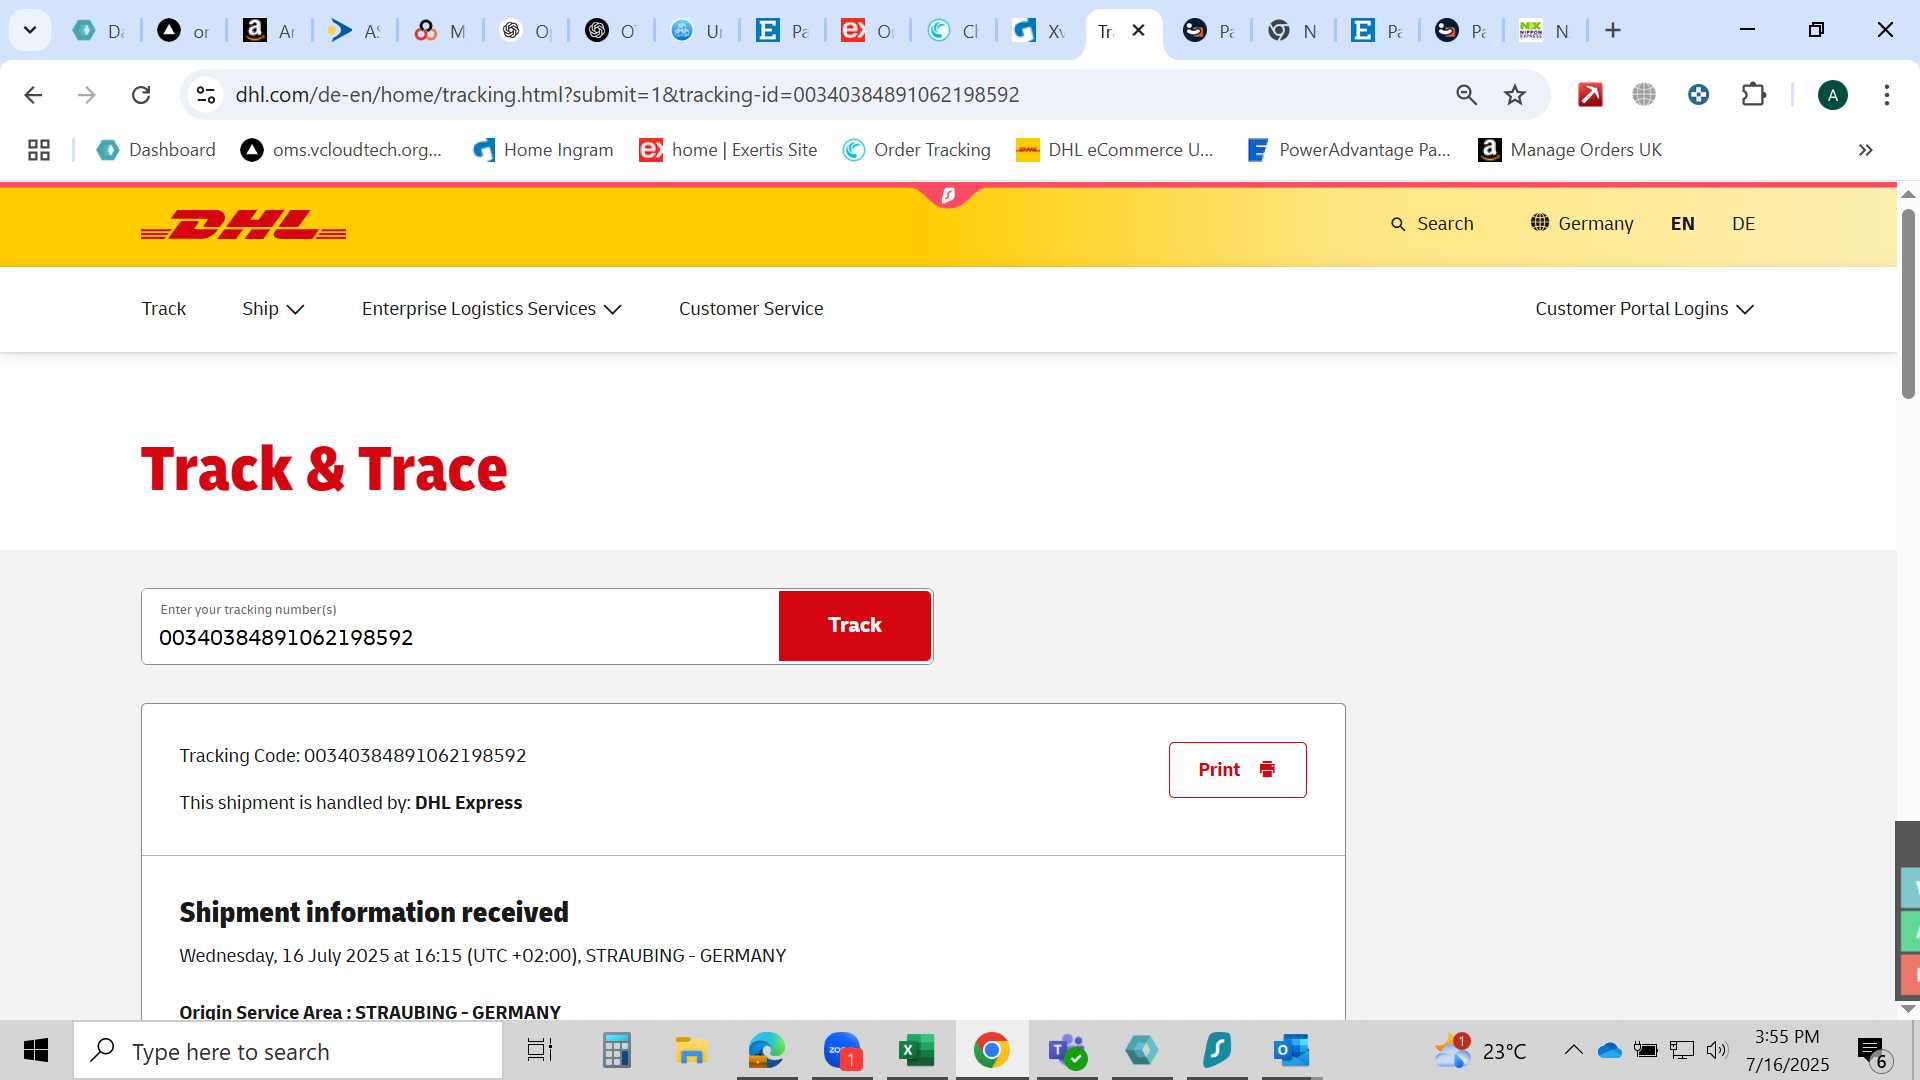Switch site language to EN
Viewport: 1920px width, 1080px height.
(1682, 224)
